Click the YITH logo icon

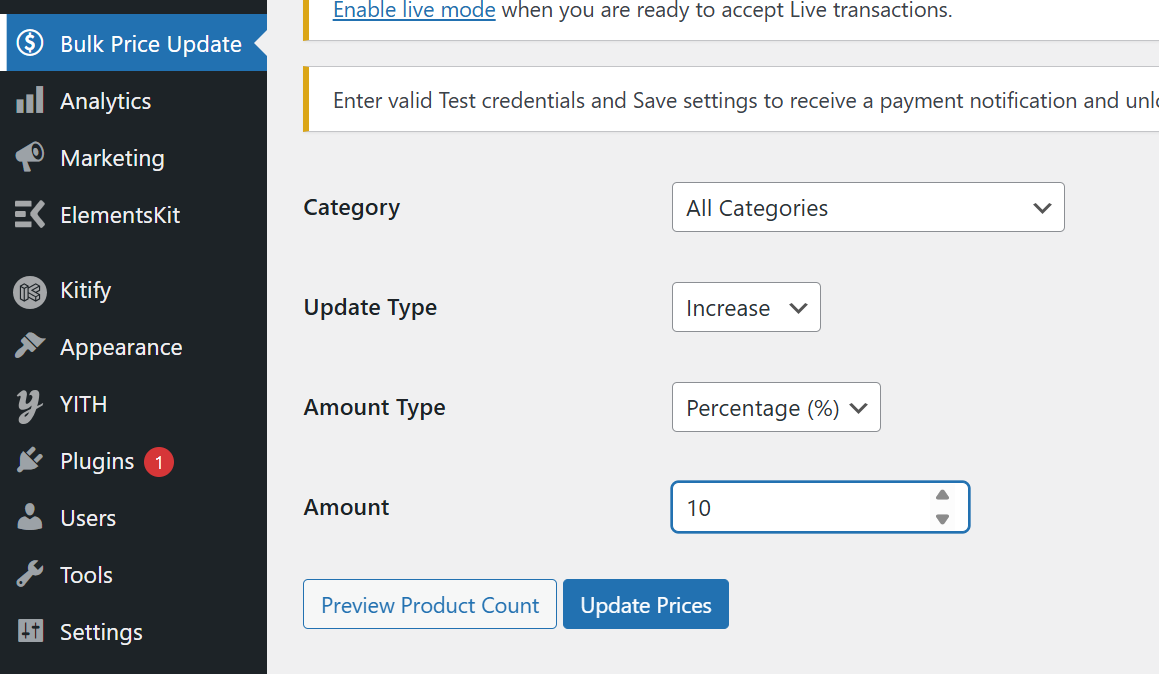(x=30, y=405)
